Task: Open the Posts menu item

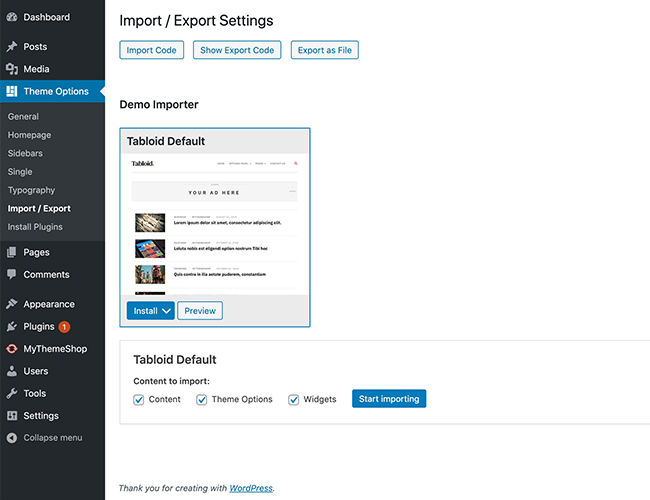Action: [53, 46]
